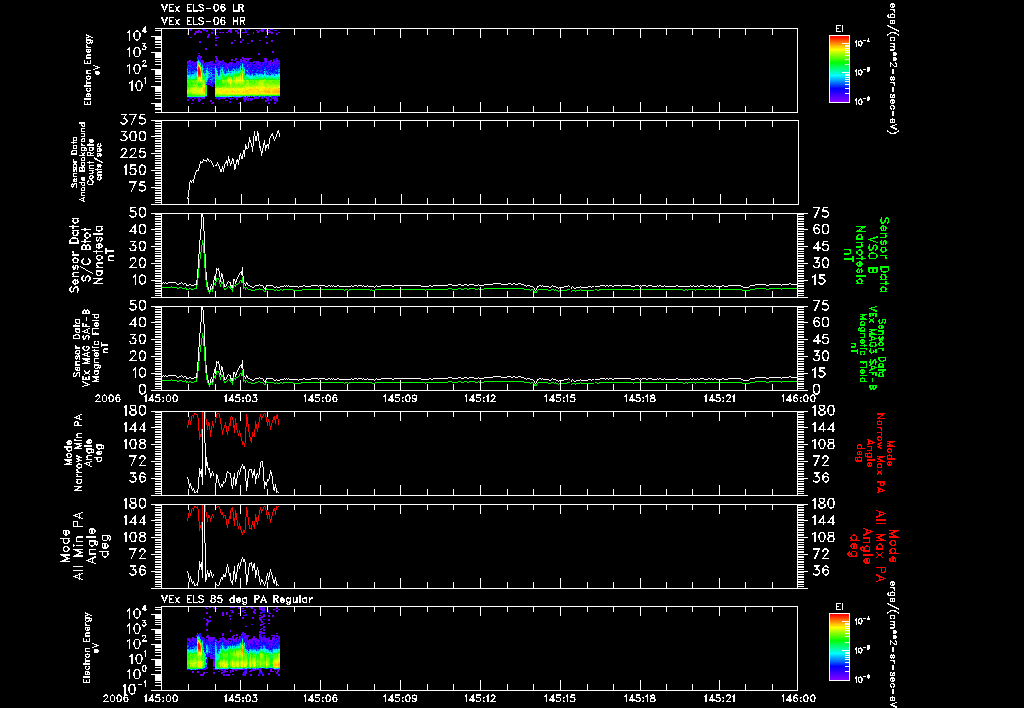Screen dimensions: 1024x708
Task: Click the '375' tick on the Count Rate axis
Action: click(133, 120)
